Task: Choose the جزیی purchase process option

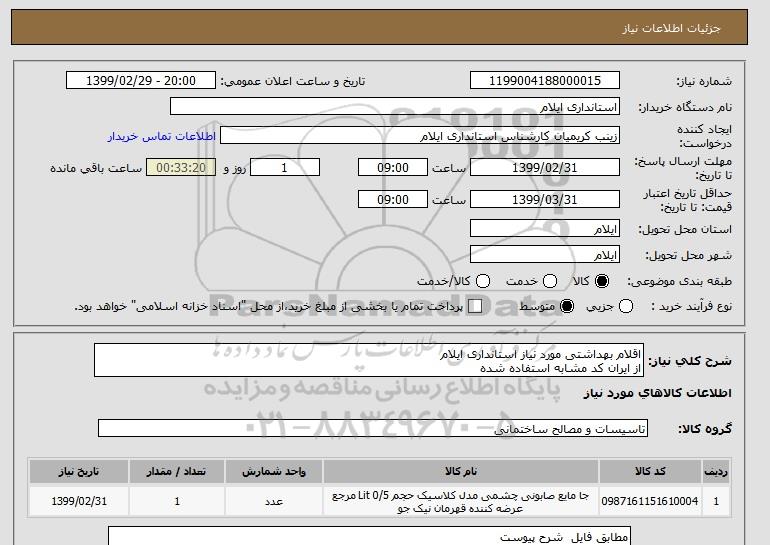Action: point(626,306)
